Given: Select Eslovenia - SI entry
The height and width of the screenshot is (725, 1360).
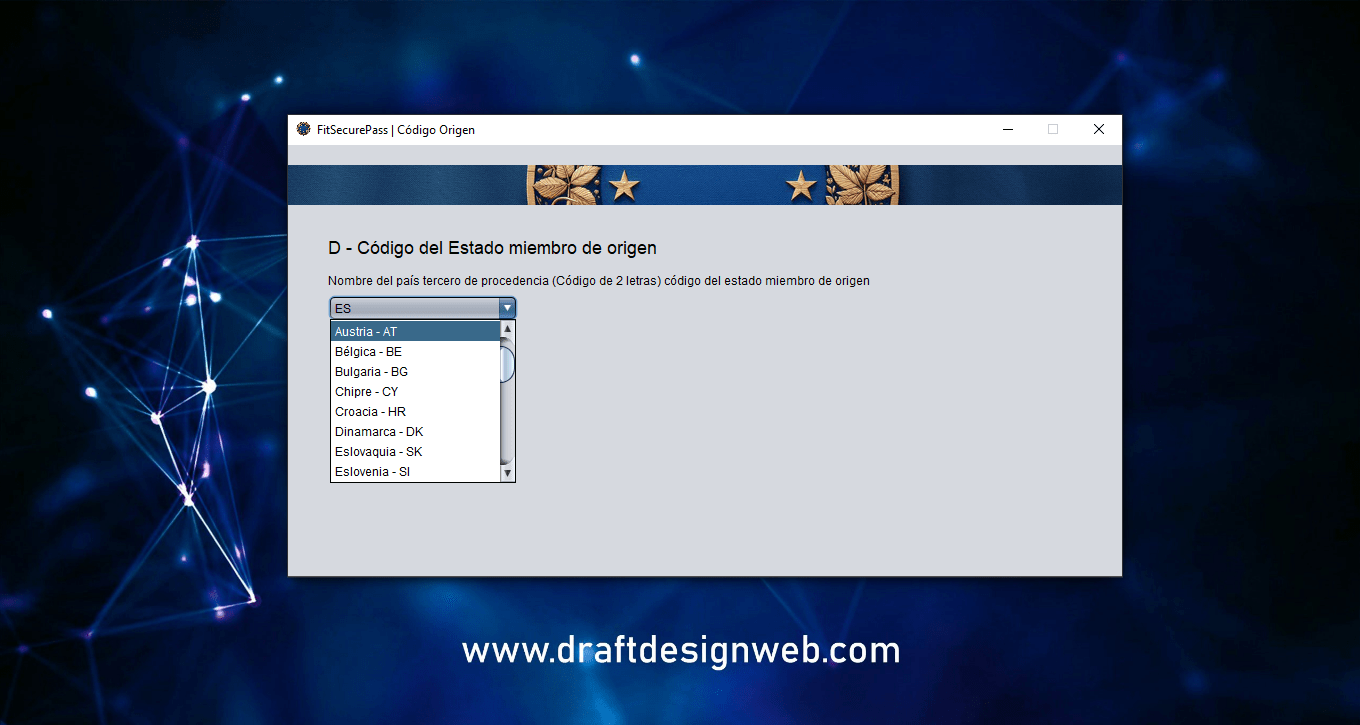Looking at the screenshot, I should coord(414,471).
